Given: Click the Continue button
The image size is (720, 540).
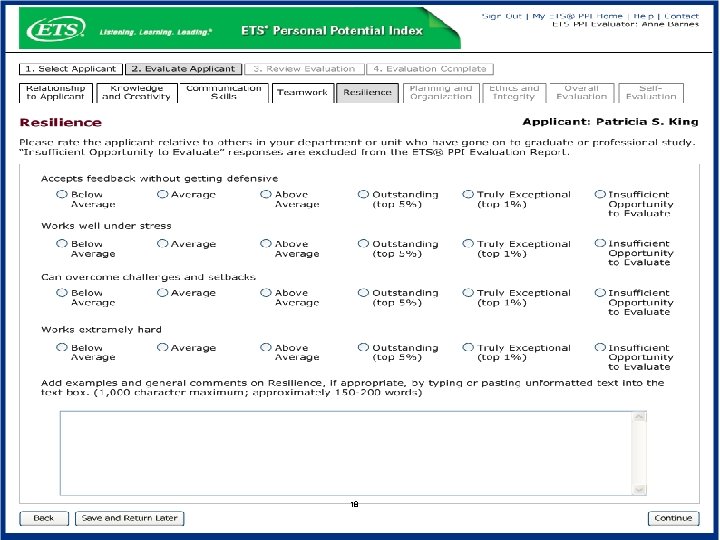Looking at the screenshot, I should click(673, 518).
